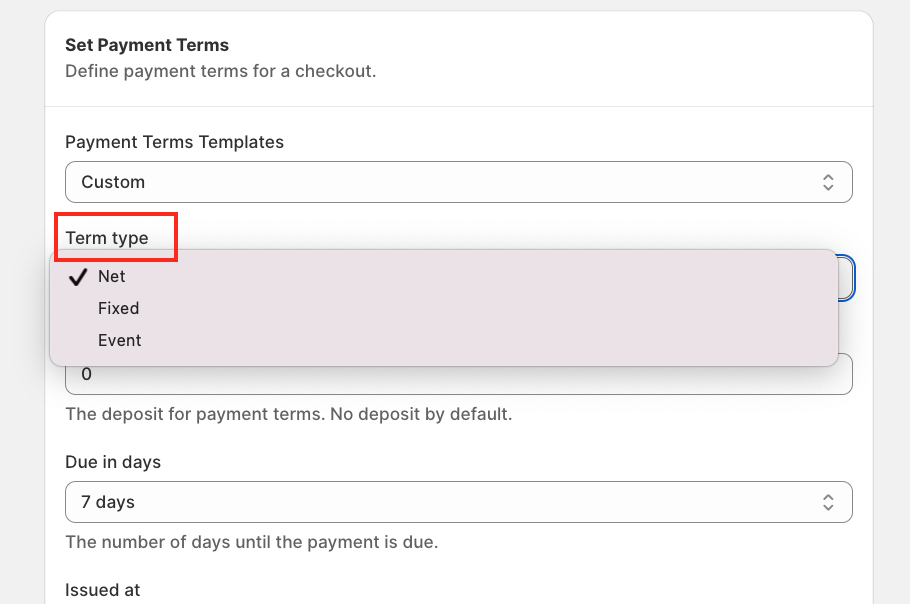
Task: Click focused Term type select edge right of list
Action: pos(846,278)
